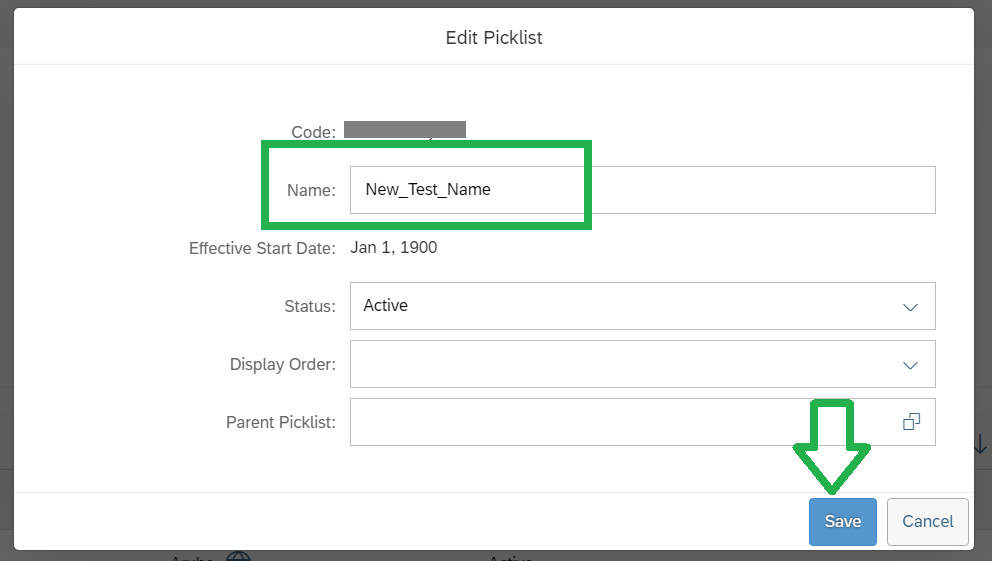992x561 pixels.
Task: Select the Jan 1, 1900 date text
Action: click(394, 247)
